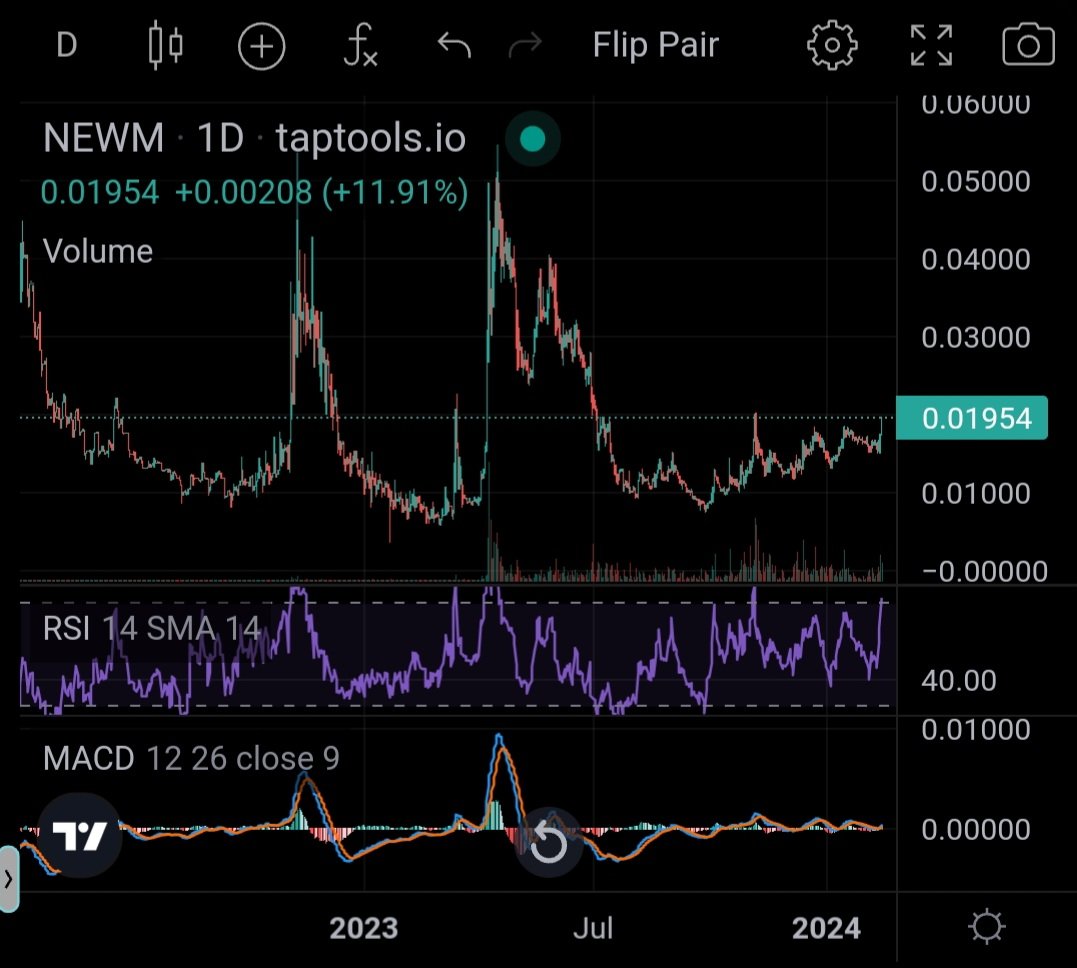The height and width of the screenshot is (968, 1077).
Task: Click the 2023 time axis label
Action: pos(363,928)
